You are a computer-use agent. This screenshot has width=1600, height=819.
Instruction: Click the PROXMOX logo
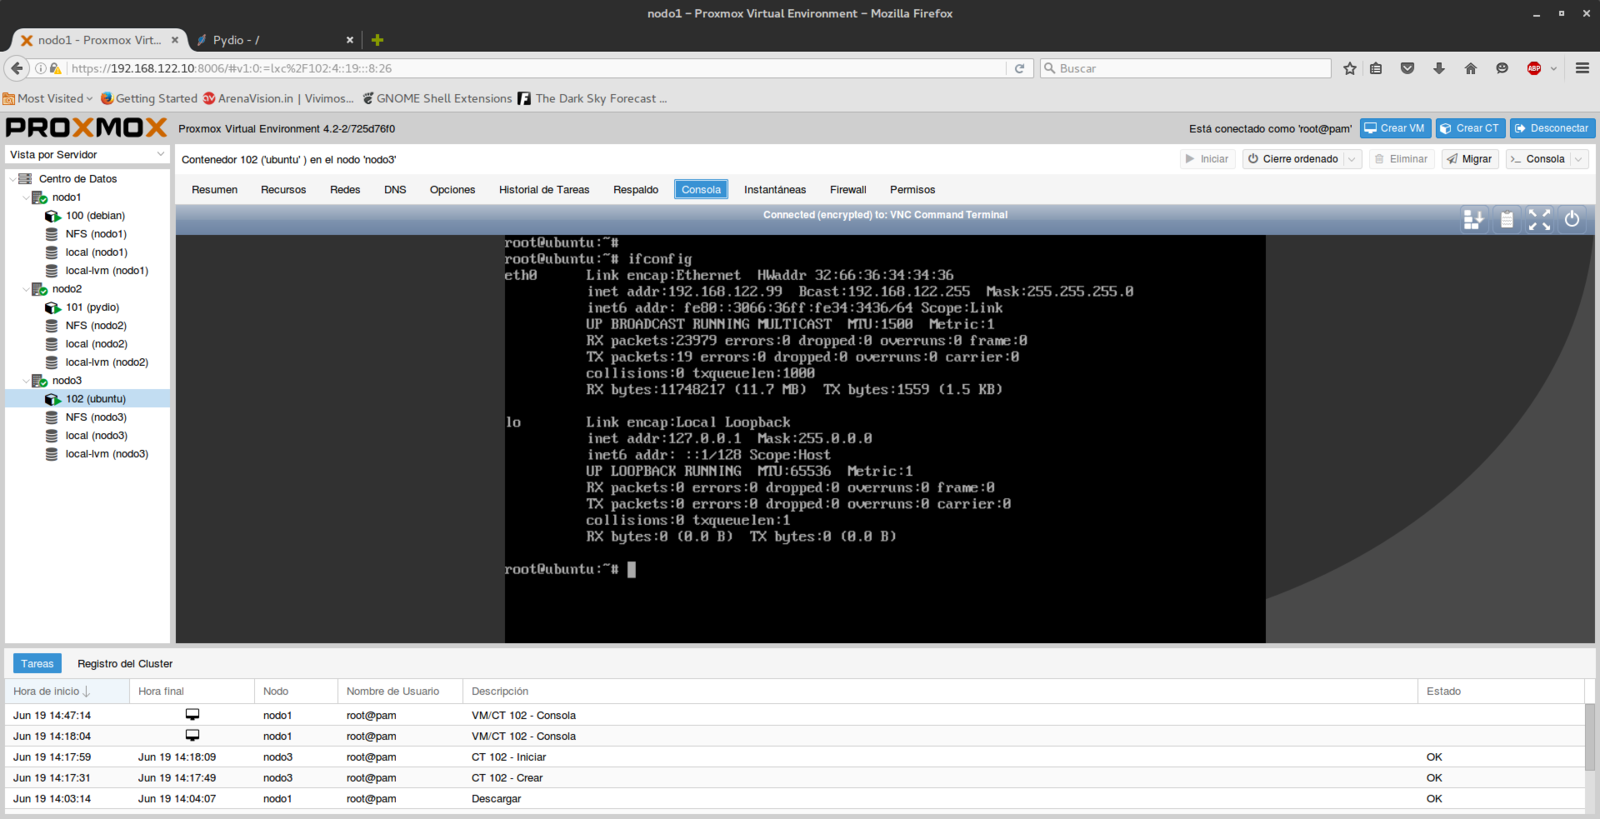click(86, 128)
